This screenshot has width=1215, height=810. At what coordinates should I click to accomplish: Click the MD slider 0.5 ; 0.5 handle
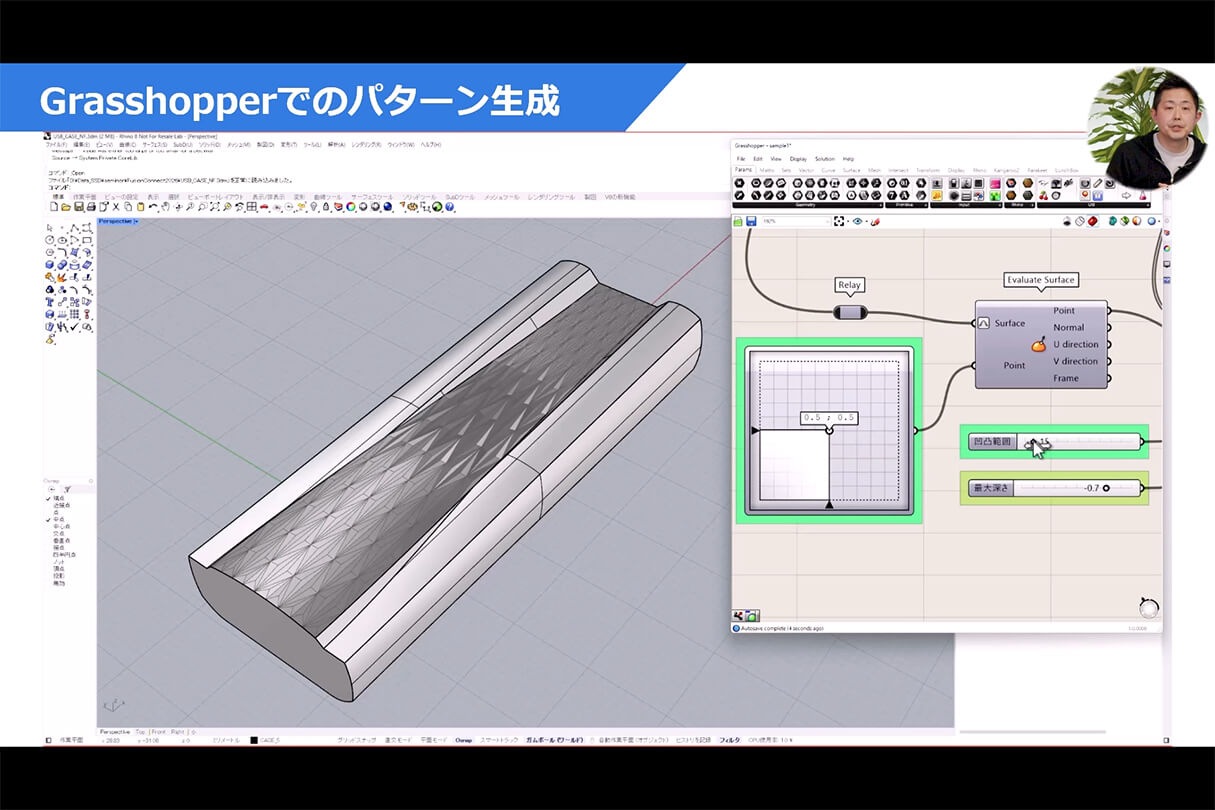point(829,429)
